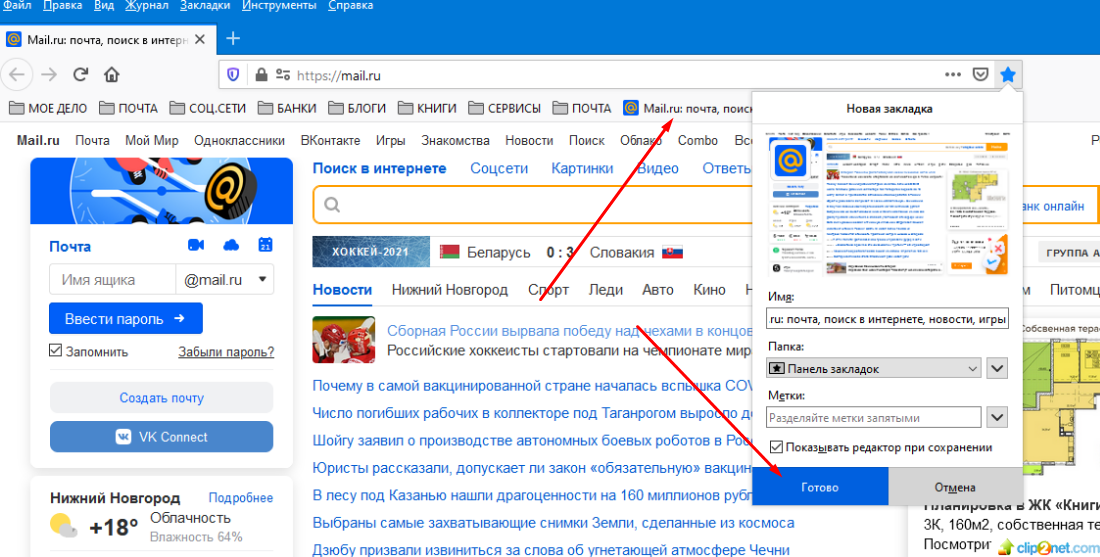
Task: Click the Имя ящика input field
Action: tap(112, 279)
